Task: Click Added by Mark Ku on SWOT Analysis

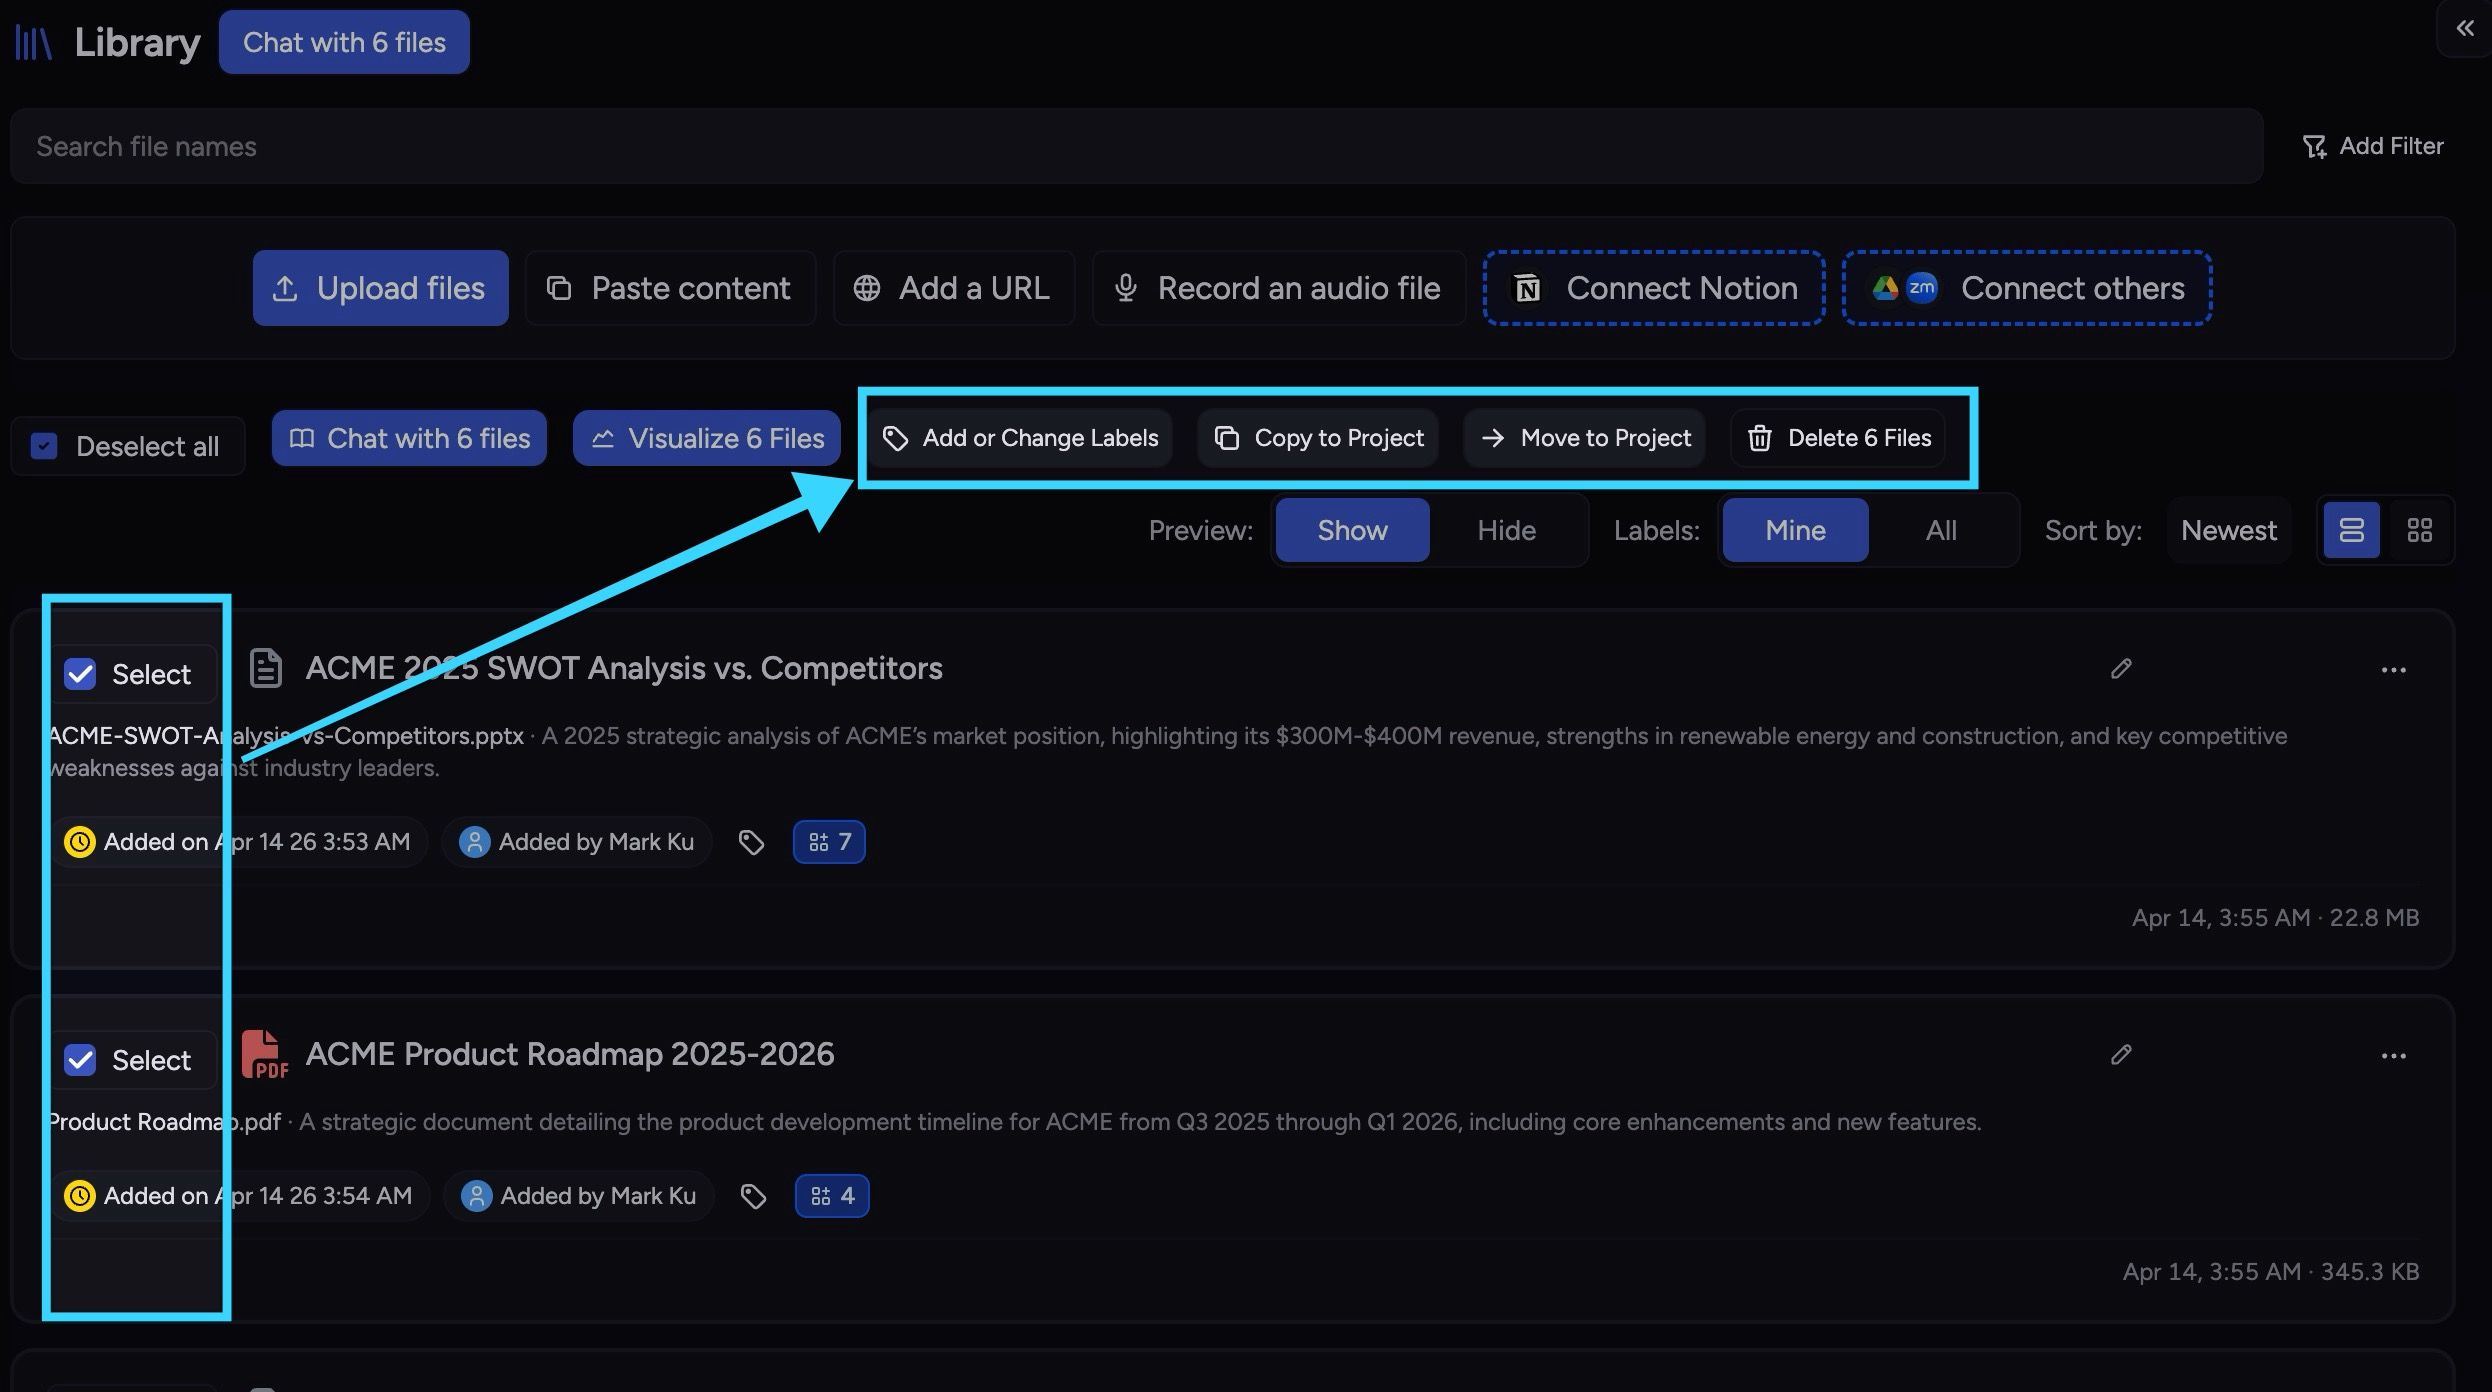Action: (x=577, y=842)
